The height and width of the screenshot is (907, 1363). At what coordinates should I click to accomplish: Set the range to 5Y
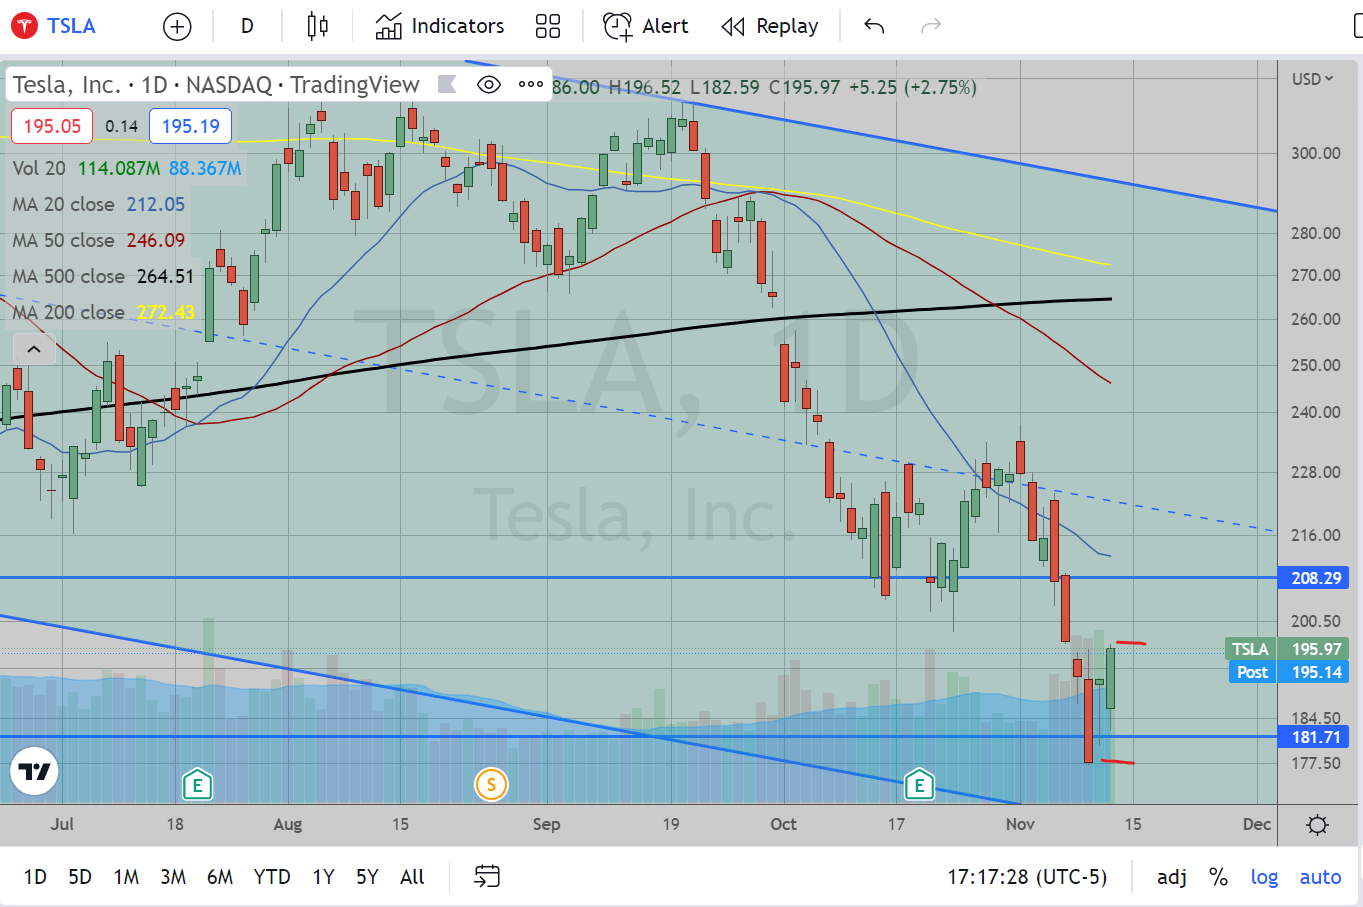point(367,877)
